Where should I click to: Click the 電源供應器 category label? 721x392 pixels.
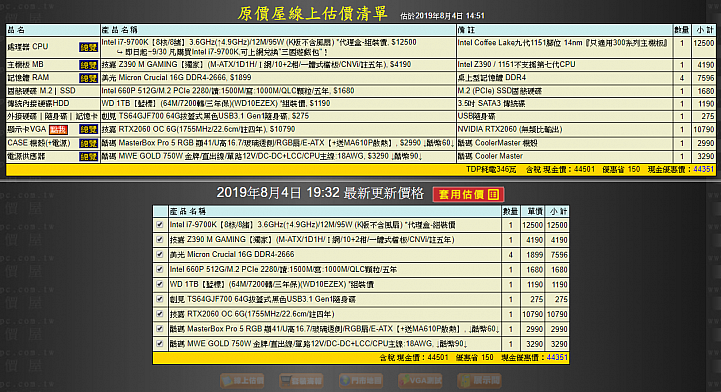[x=26, y=156]
